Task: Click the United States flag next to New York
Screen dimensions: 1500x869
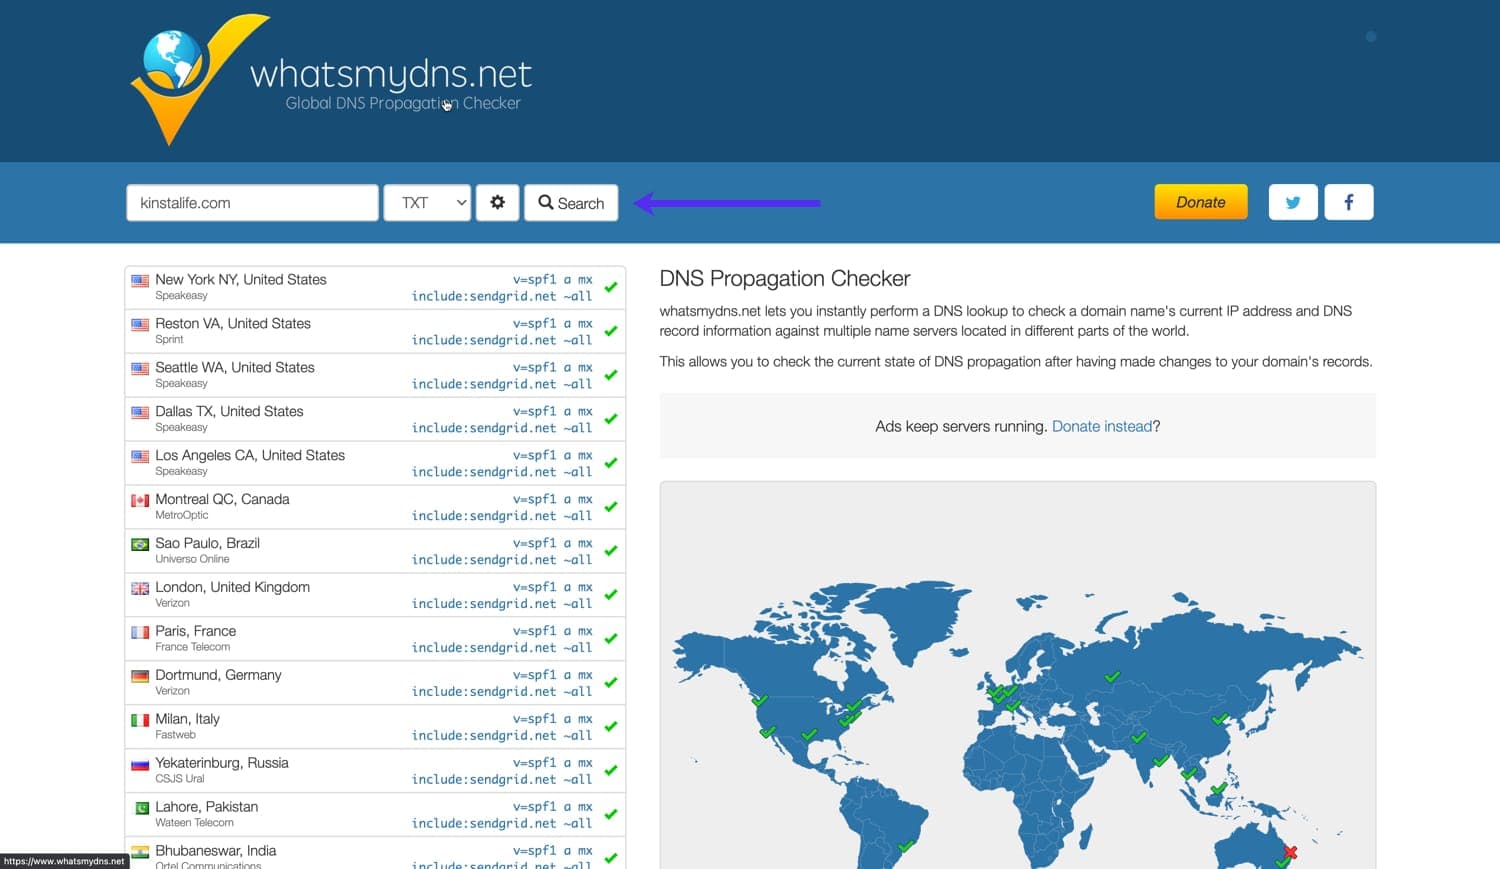Action: [x=139, y=281]
